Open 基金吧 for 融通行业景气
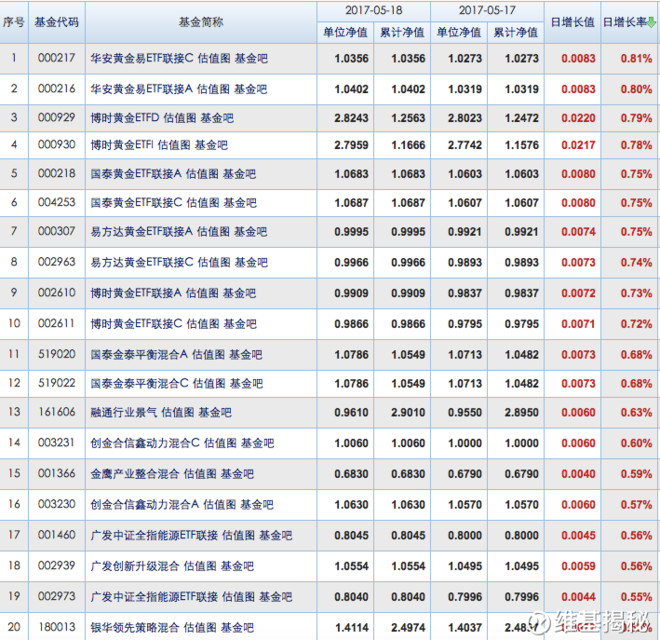This screenshot has height=640, width=660. [215, 412]
